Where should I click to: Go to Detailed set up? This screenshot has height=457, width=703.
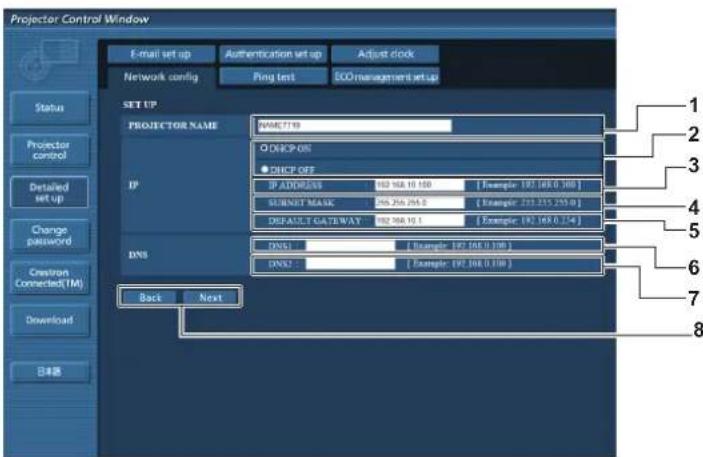[x=49, y=192]
